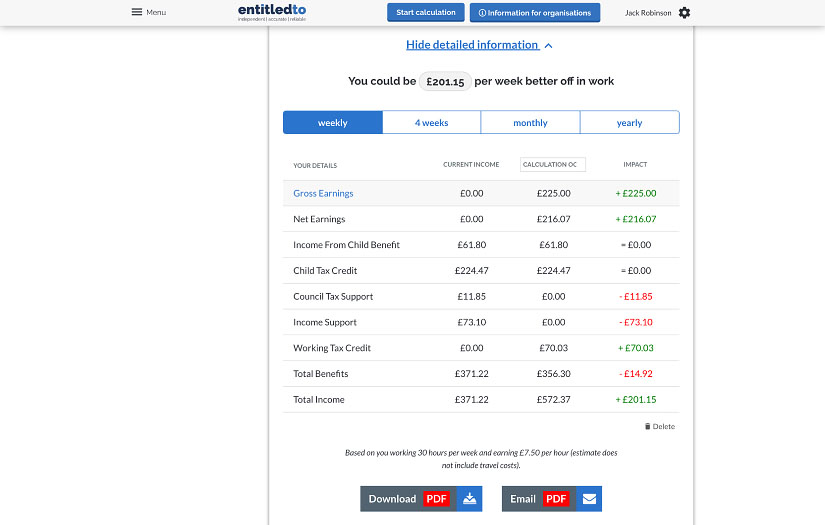Click the trash Delete icon
The image size is (825, 525).
click(x=648, y=427)
